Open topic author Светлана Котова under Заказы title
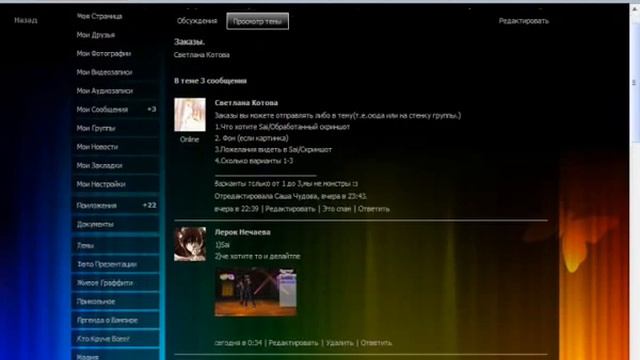 click(202, 55)
